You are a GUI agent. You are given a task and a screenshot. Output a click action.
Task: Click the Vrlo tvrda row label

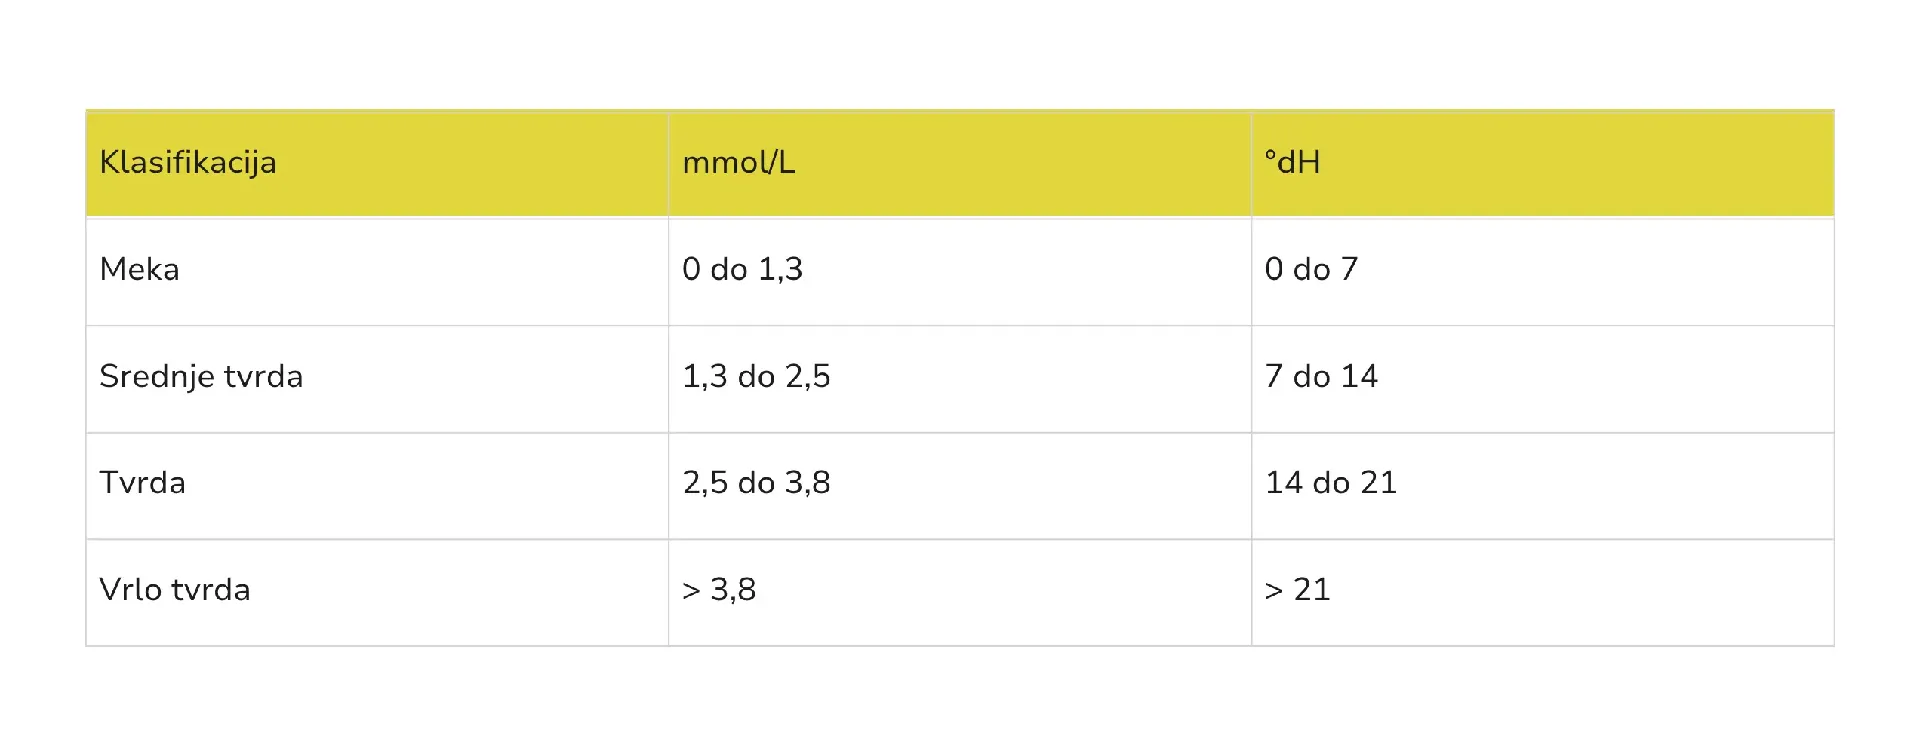coord(175,590)
